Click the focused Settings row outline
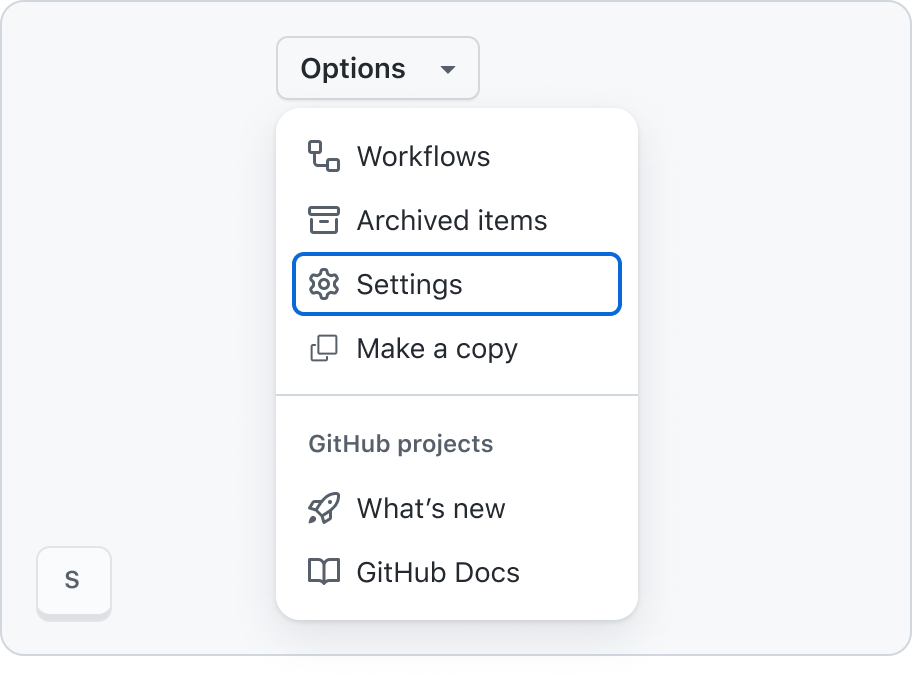Image resolution: width=912 pixels, height=684 pixels. coord(457,284)
